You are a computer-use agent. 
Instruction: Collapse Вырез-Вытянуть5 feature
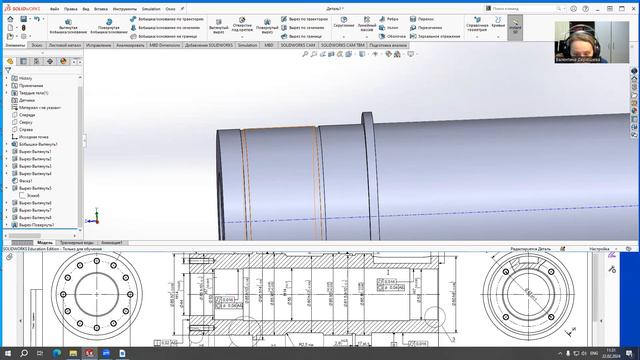point(7,188)
